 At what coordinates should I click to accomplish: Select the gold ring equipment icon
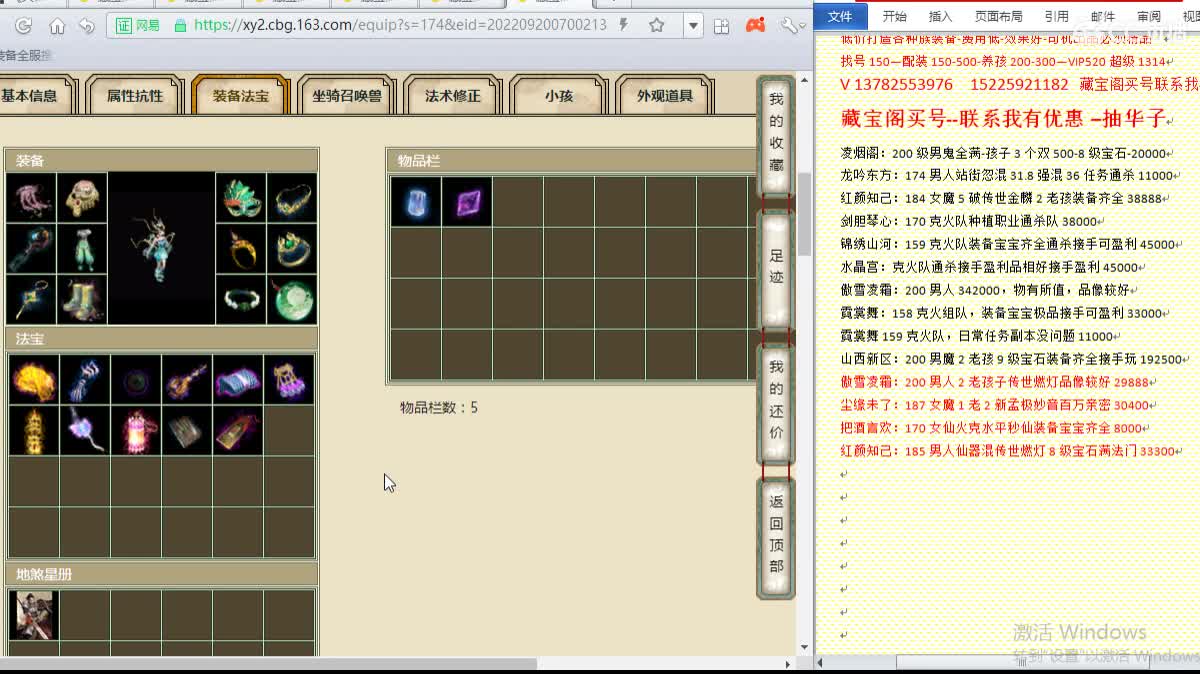click(241, 249)
